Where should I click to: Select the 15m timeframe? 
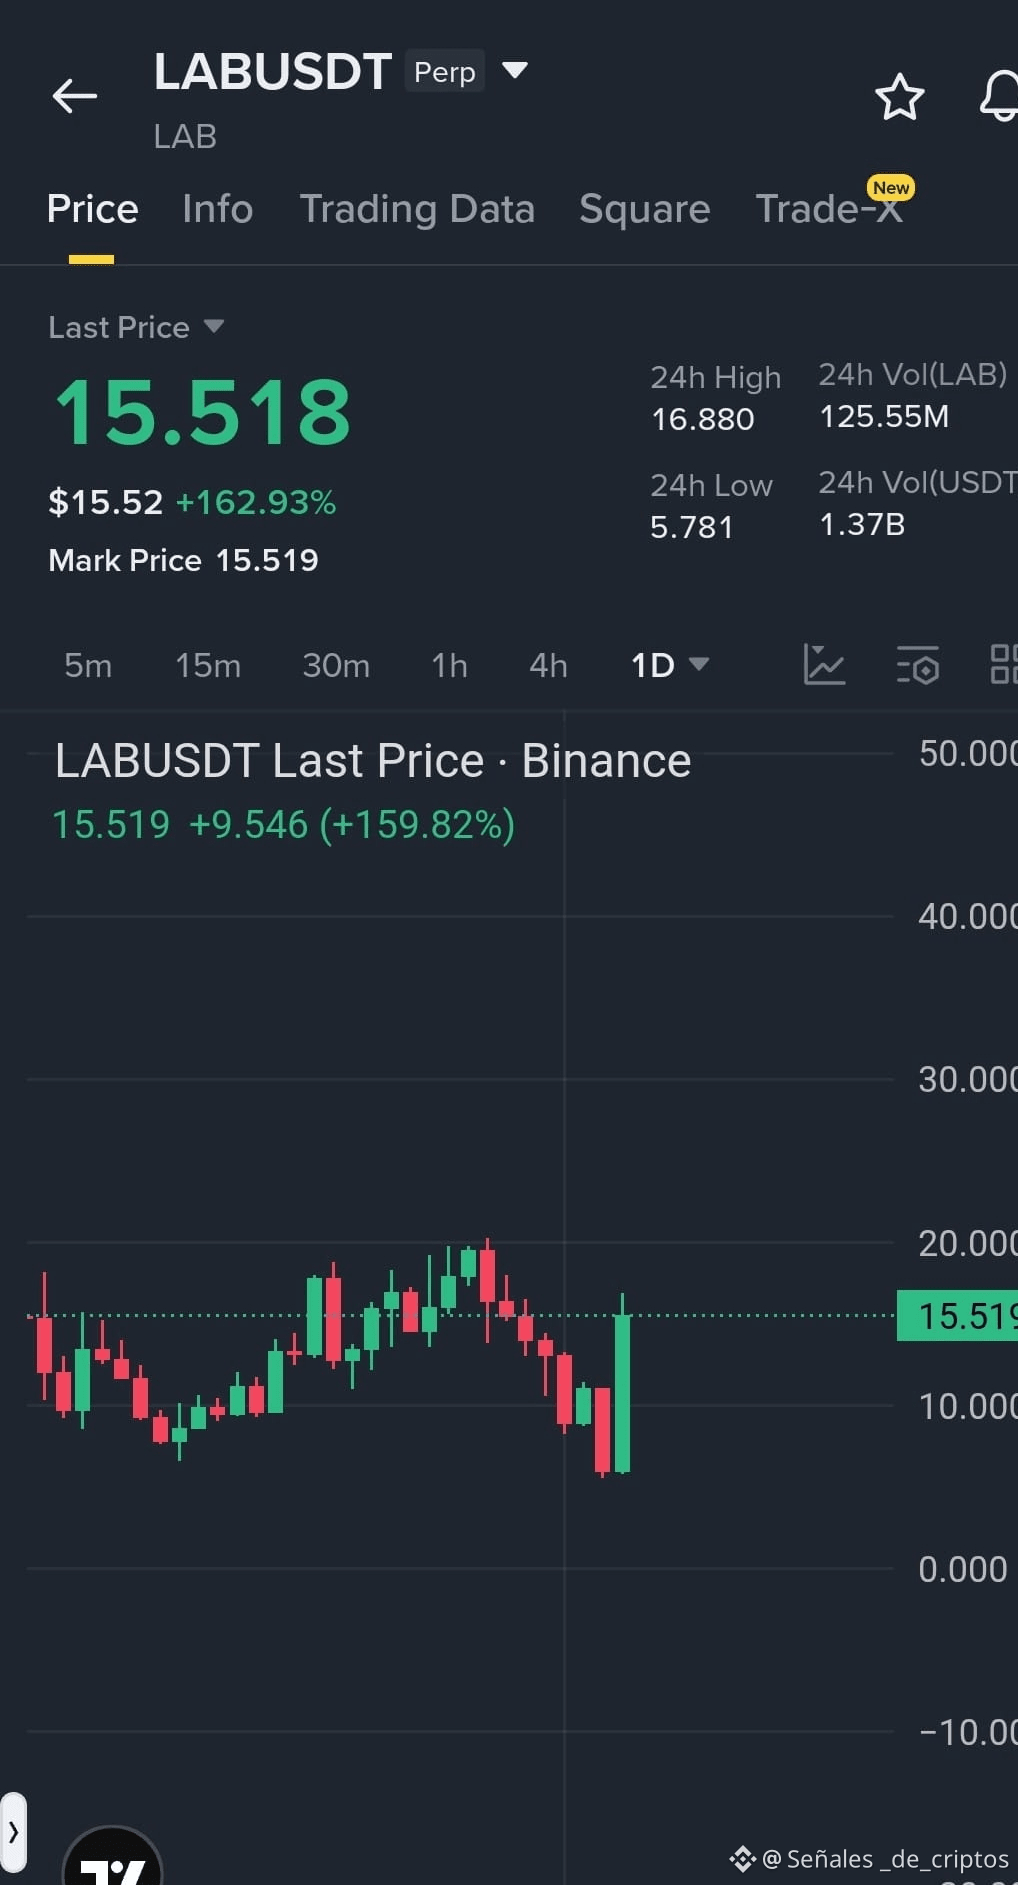tap(208, 665)
